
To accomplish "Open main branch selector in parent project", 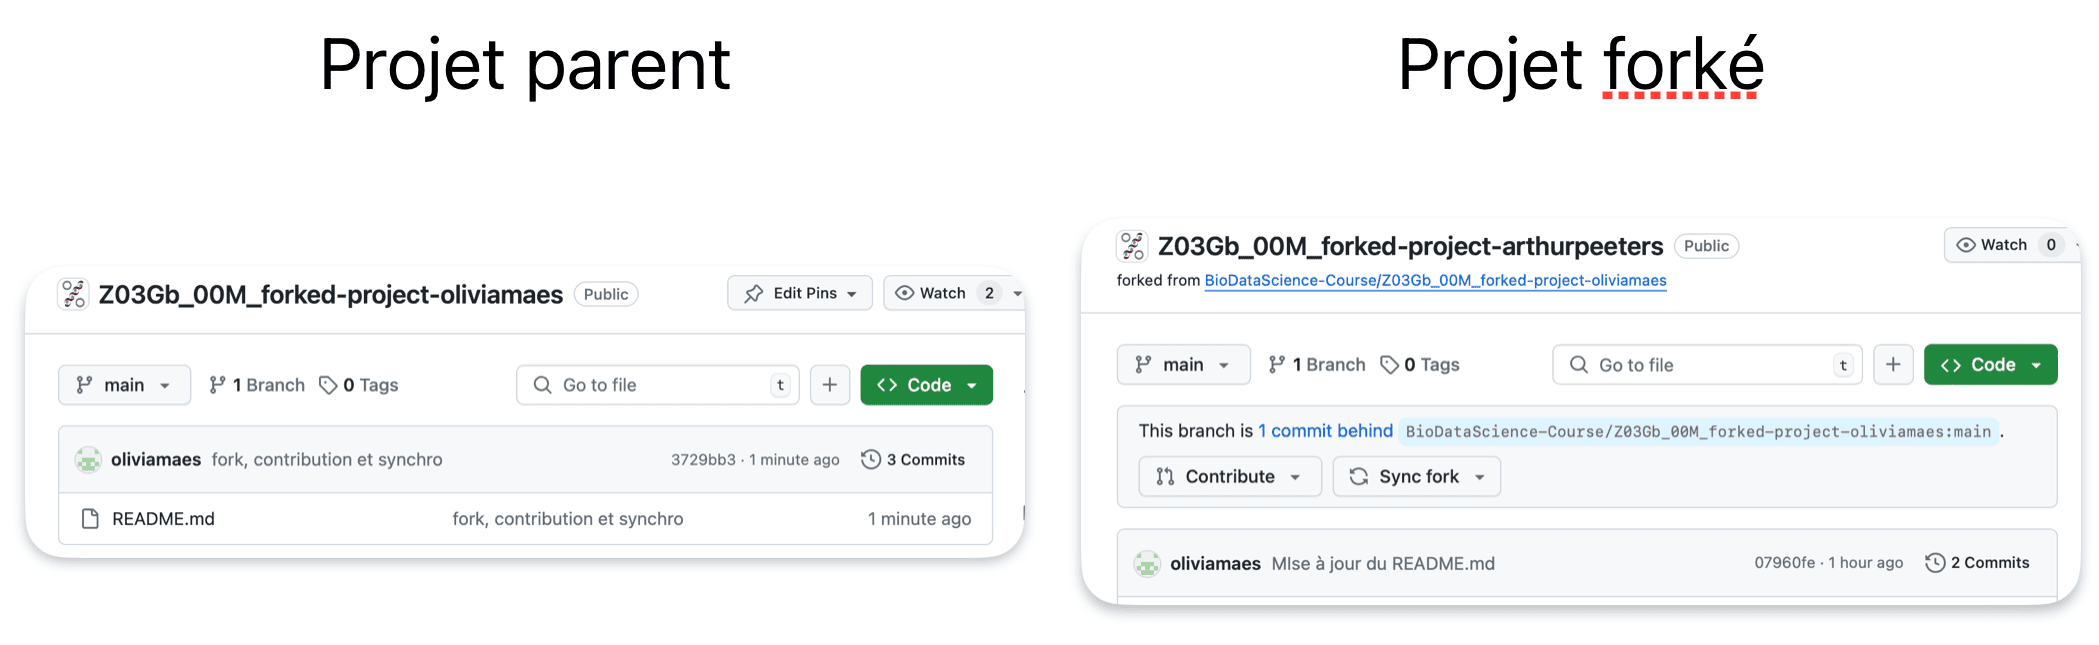I will click(x=124, y=385).
